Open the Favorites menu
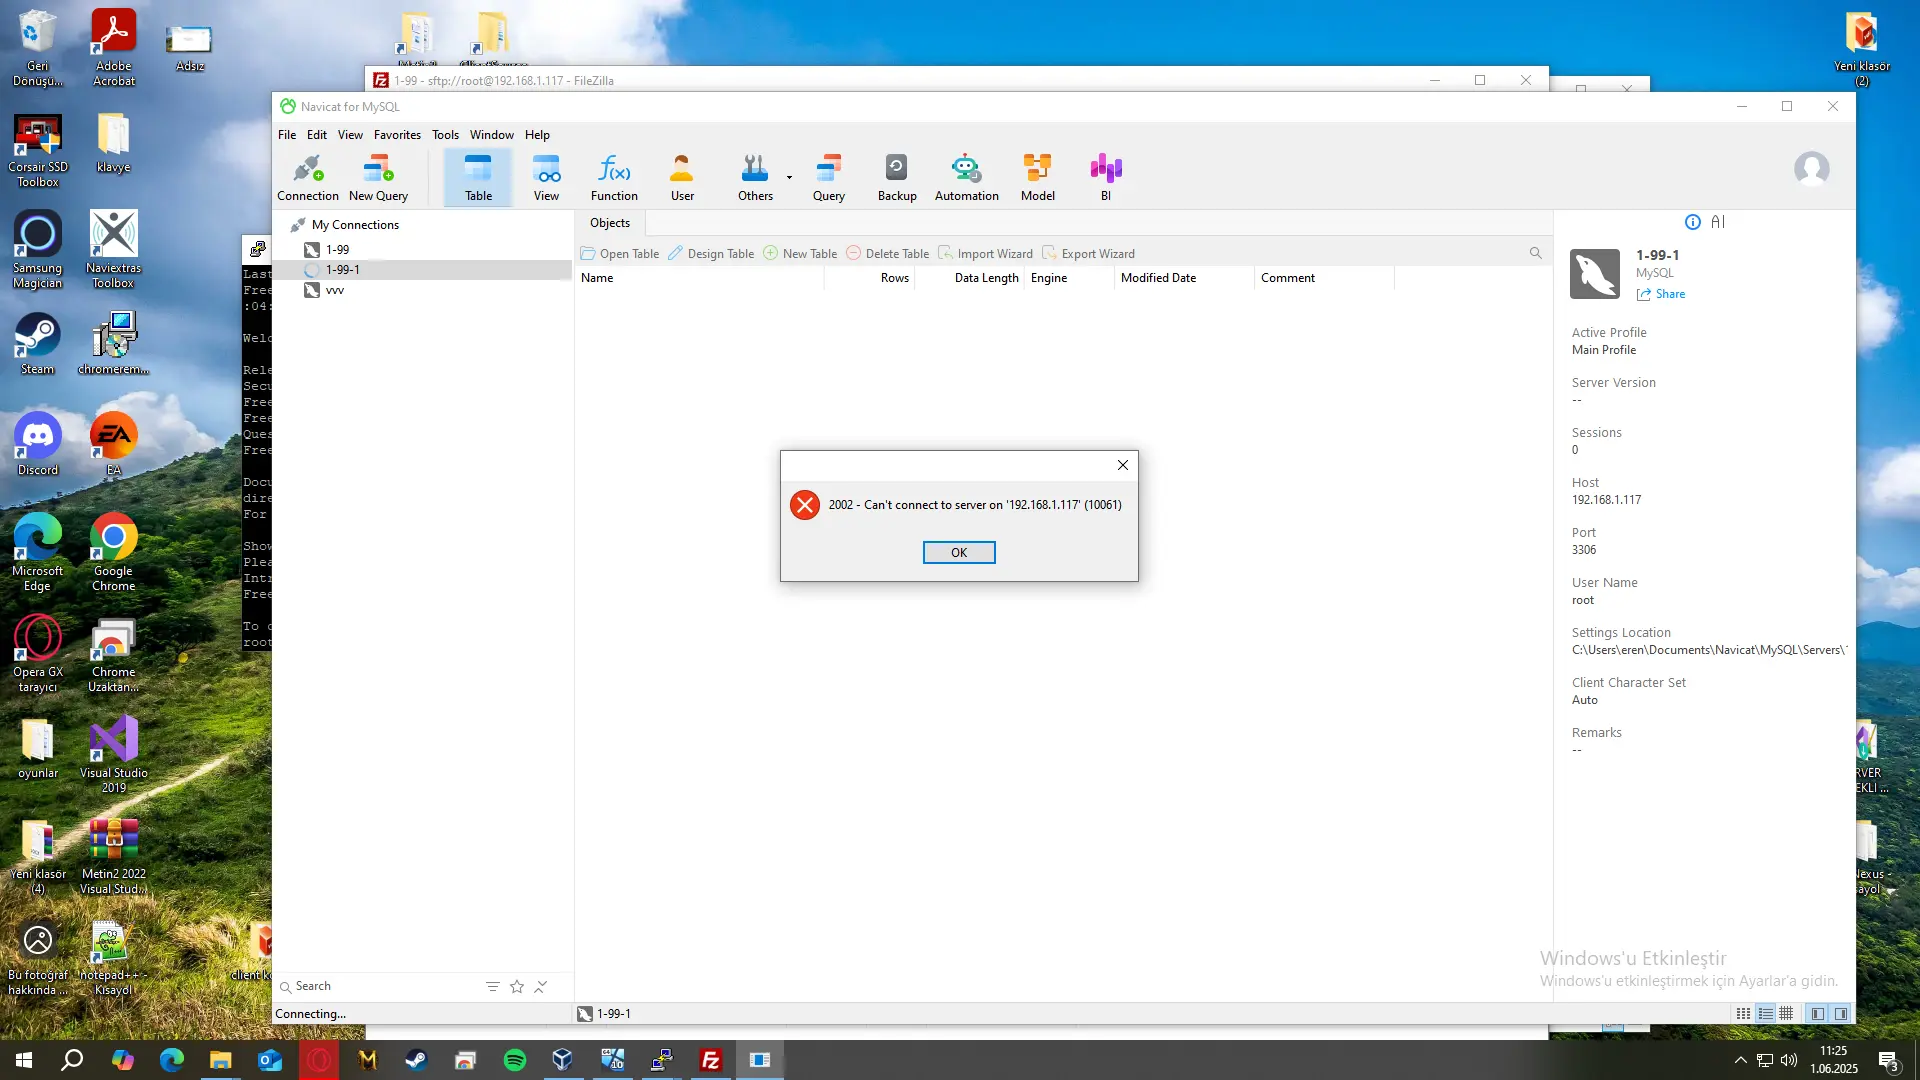1920x1080 pixels. pos(397,135)
